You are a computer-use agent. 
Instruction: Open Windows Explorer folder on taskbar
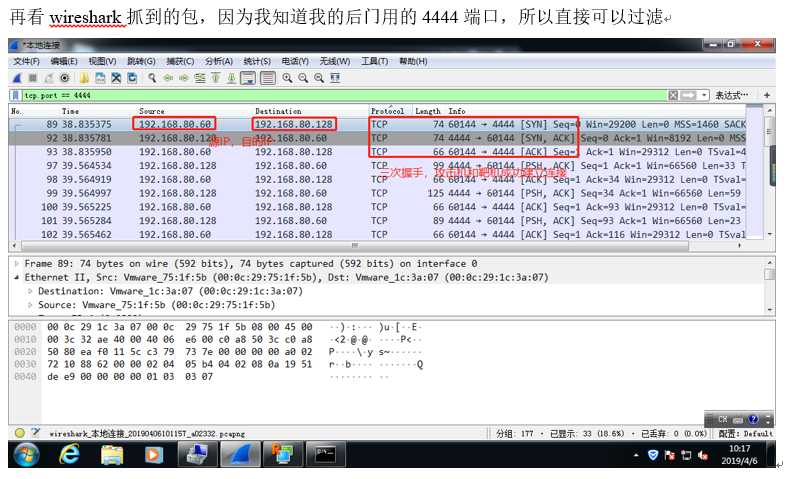coord(112,454)
